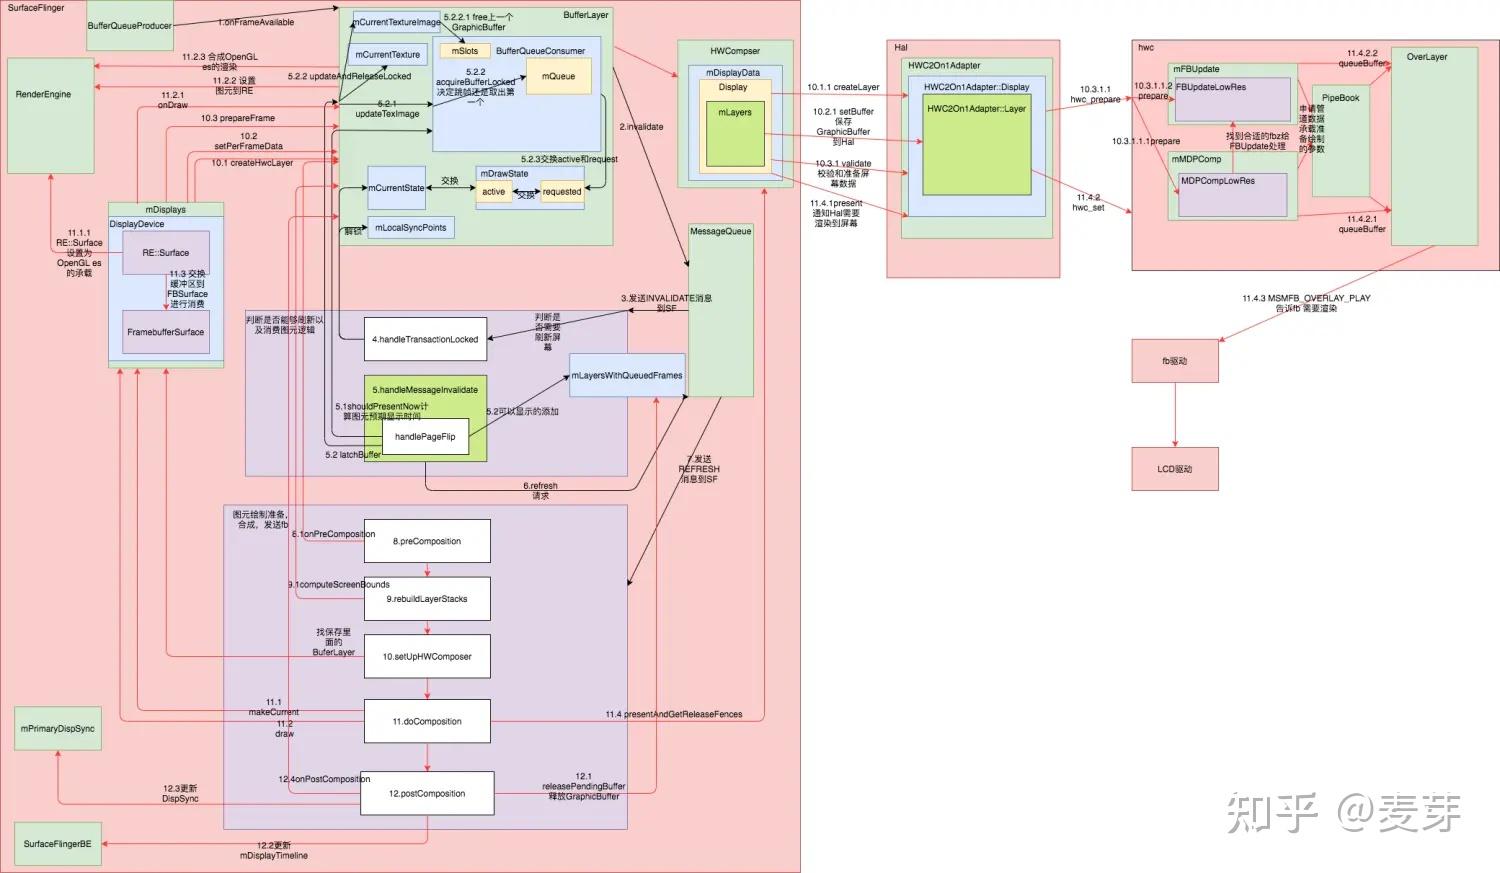
Task: Select the BufferQueueProducer box
Action: (x=130, y=25)
